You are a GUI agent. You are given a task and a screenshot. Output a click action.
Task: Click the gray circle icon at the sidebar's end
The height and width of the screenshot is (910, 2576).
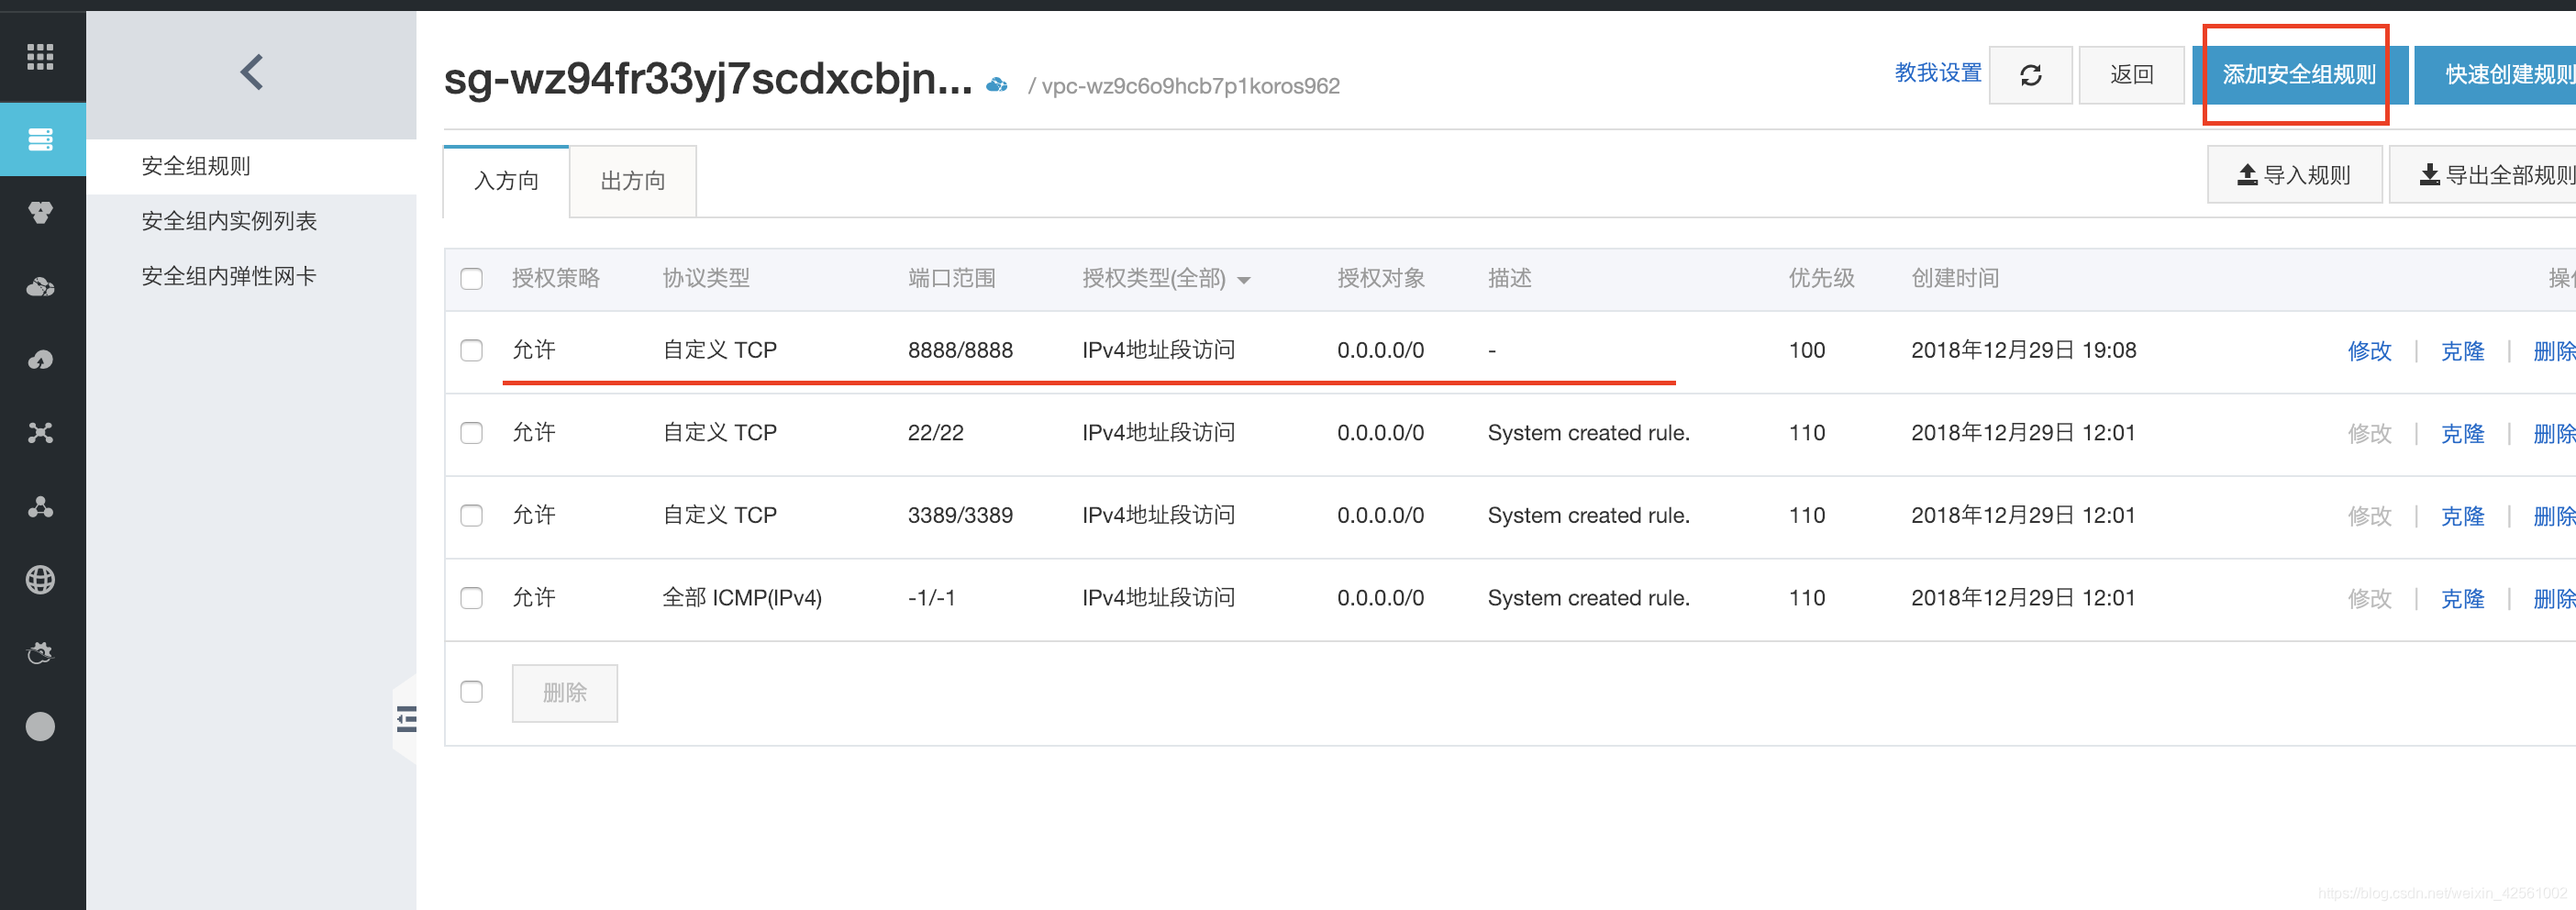pos(40,727)
